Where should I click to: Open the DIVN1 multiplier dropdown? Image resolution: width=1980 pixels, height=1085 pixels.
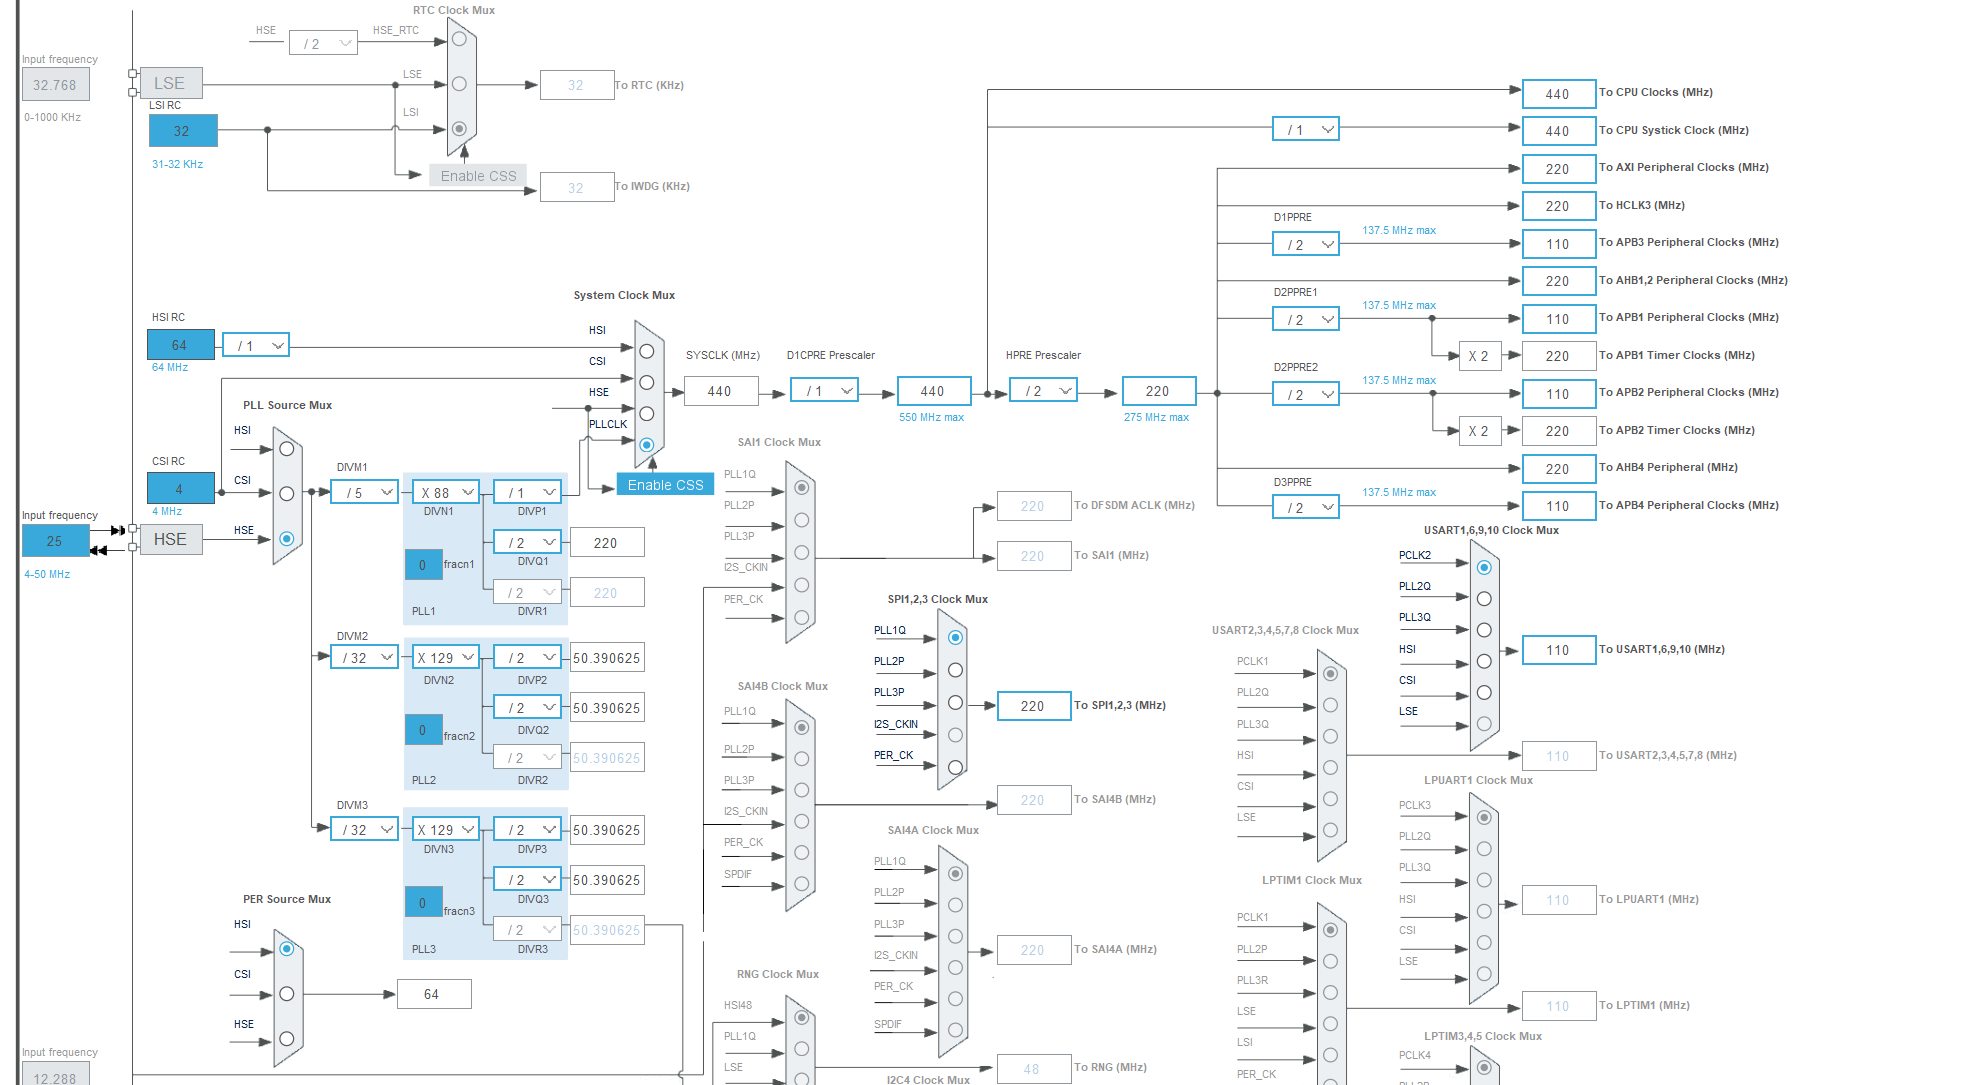pyautogui.click(x=446, y=492)
